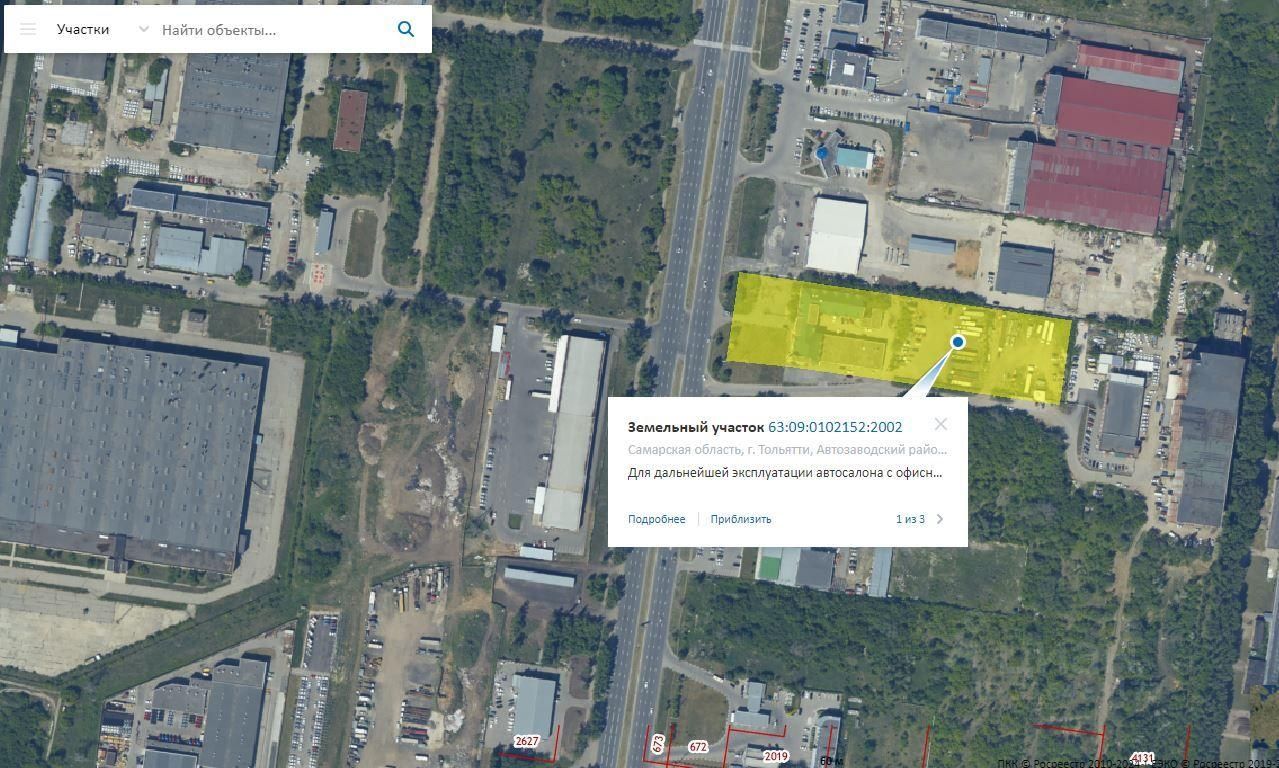Show next result after '1 из 3'
Screen dimensions: 1279x768
940,519
